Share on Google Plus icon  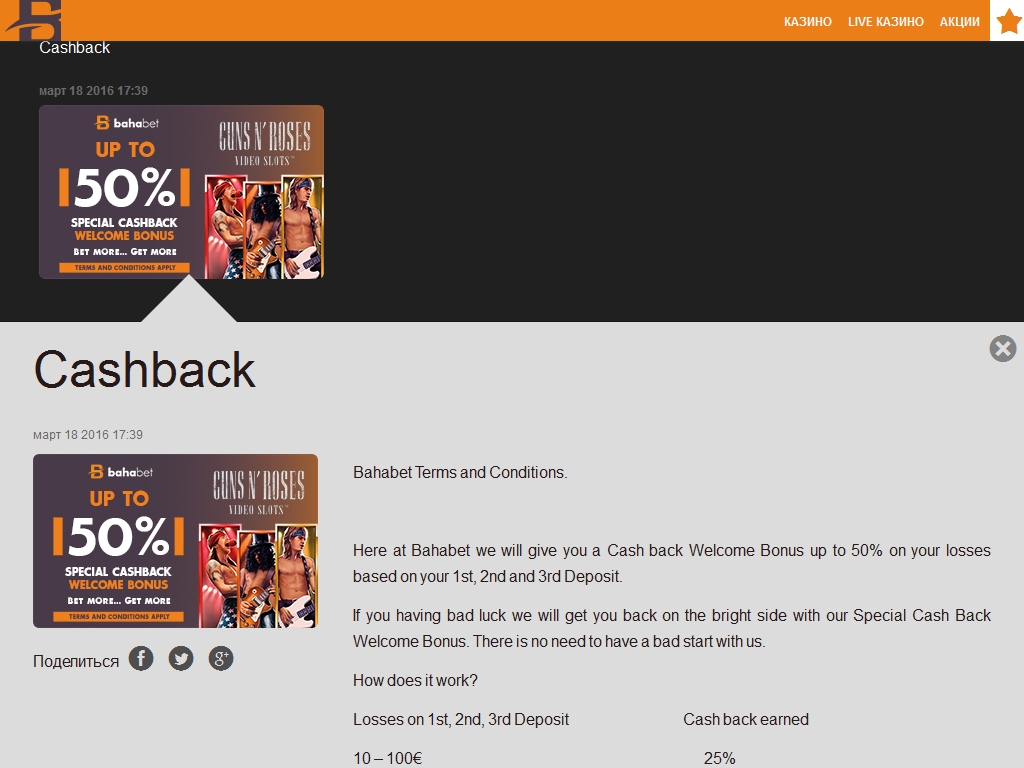[221, 658]
